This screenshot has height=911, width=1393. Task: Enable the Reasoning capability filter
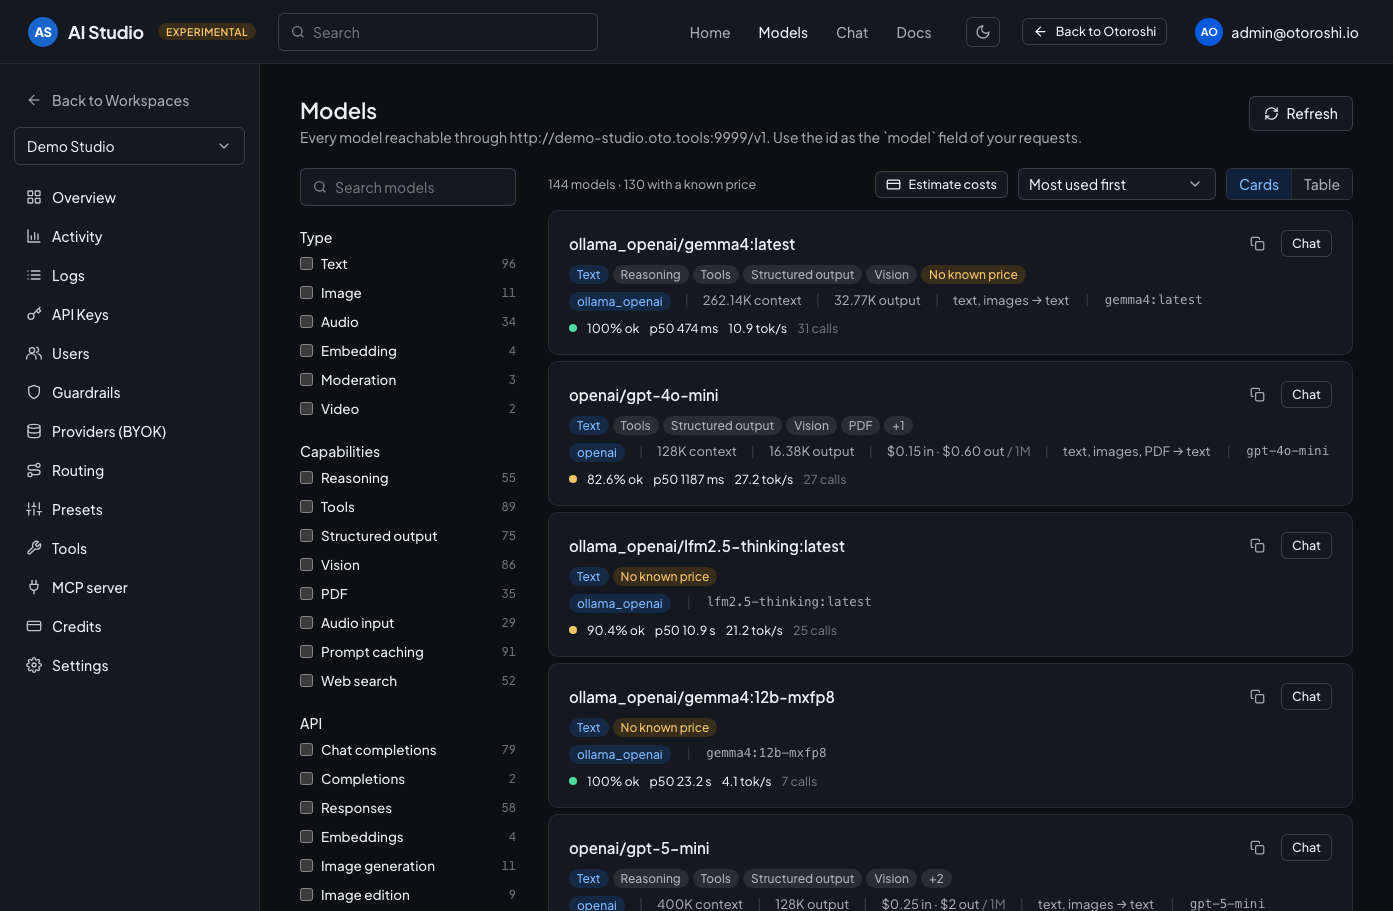pyautogui.click(x=307, y=478)
